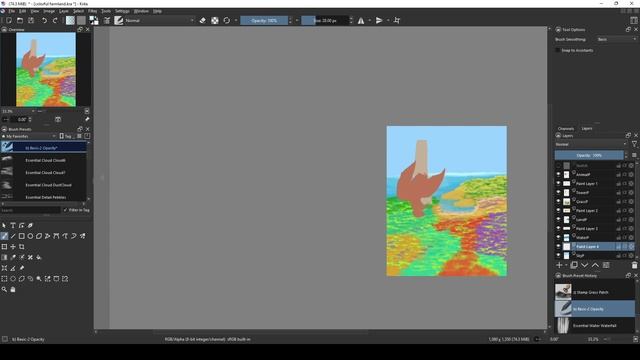640x360 pixels.
Task: Open the File menu
Action: click(x=12, y=11)
